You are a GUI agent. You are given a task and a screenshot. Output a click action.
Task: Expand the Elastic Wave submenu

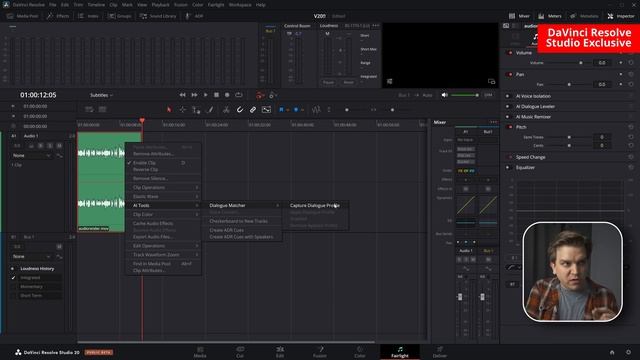(163, 196)
